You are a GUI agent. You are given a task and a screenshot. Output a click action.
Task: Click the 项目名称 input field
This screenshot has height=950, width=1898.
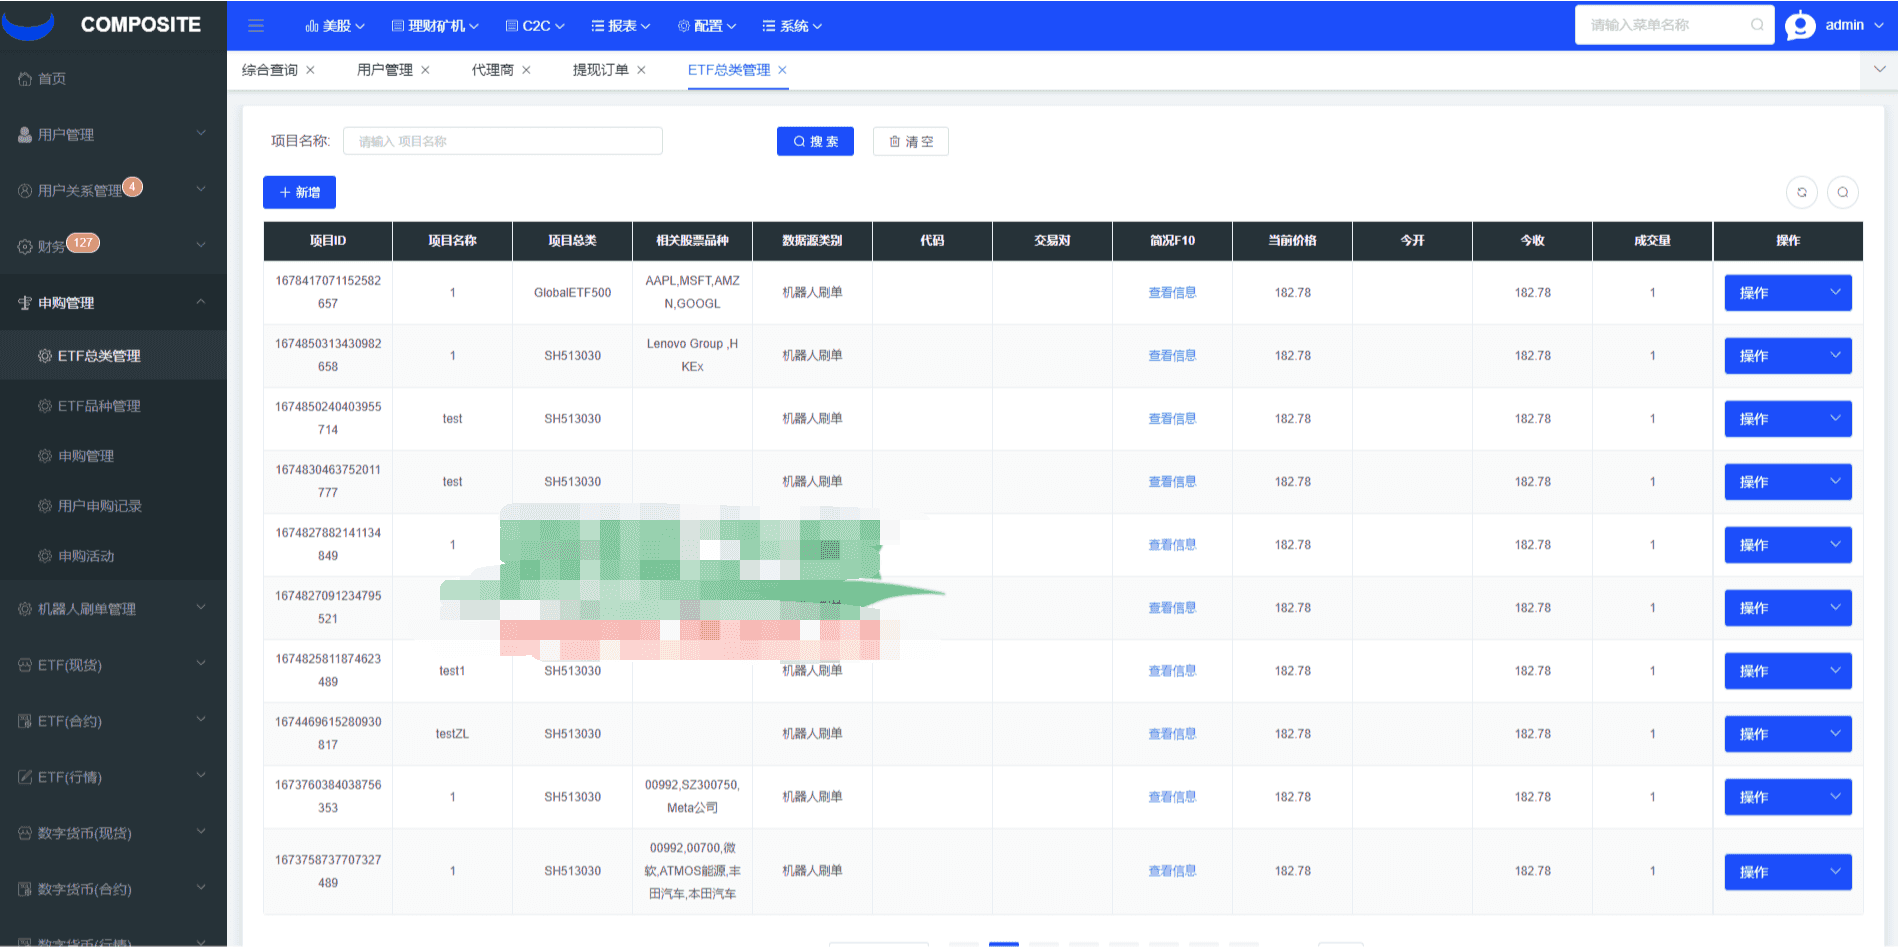[x=502, y=142]
